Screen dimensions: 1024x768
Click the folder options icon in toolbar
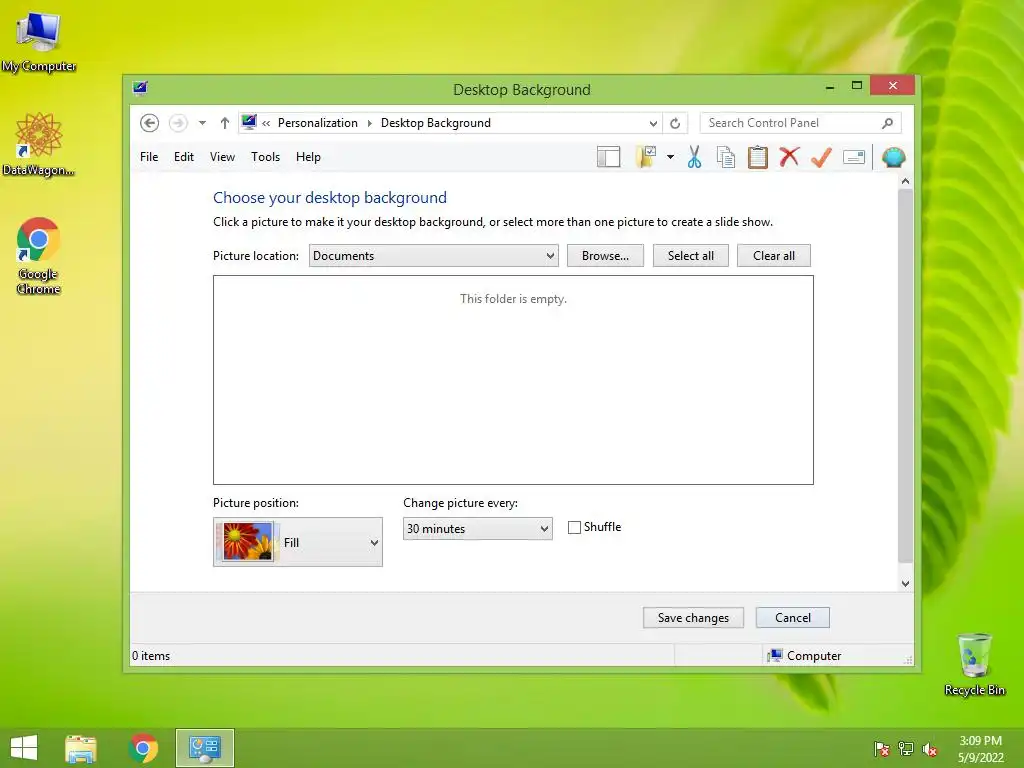pos(646,157)
